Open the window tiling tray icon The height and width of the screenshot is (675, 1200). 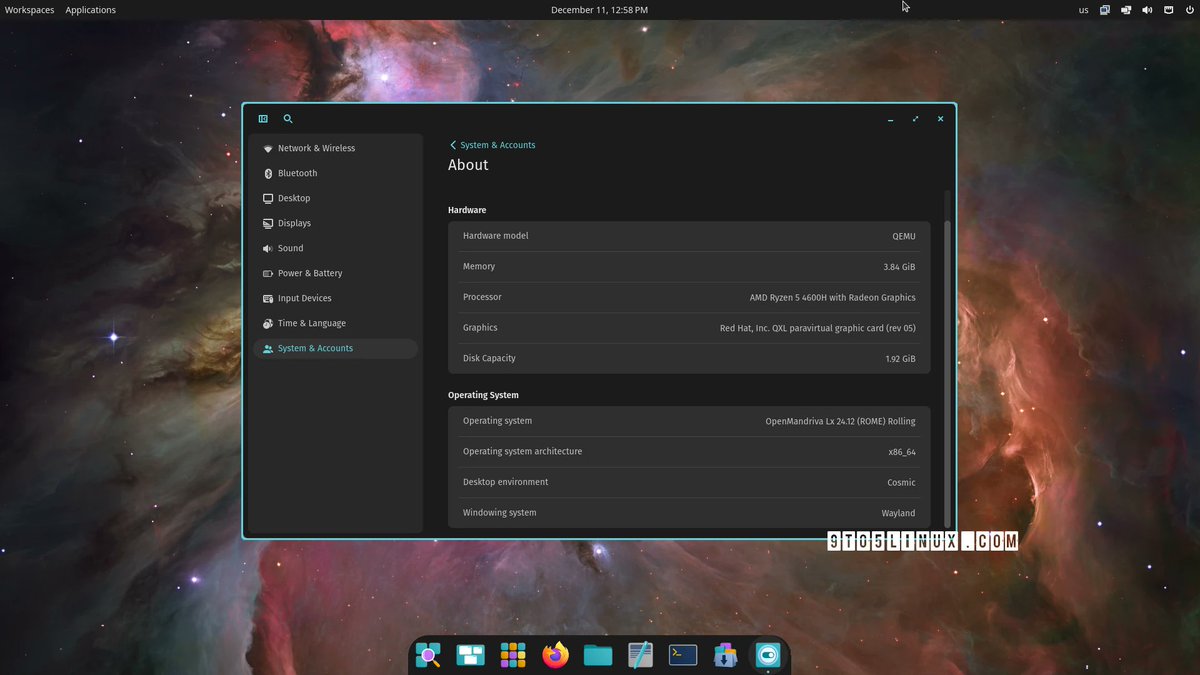pos(1126,10)
